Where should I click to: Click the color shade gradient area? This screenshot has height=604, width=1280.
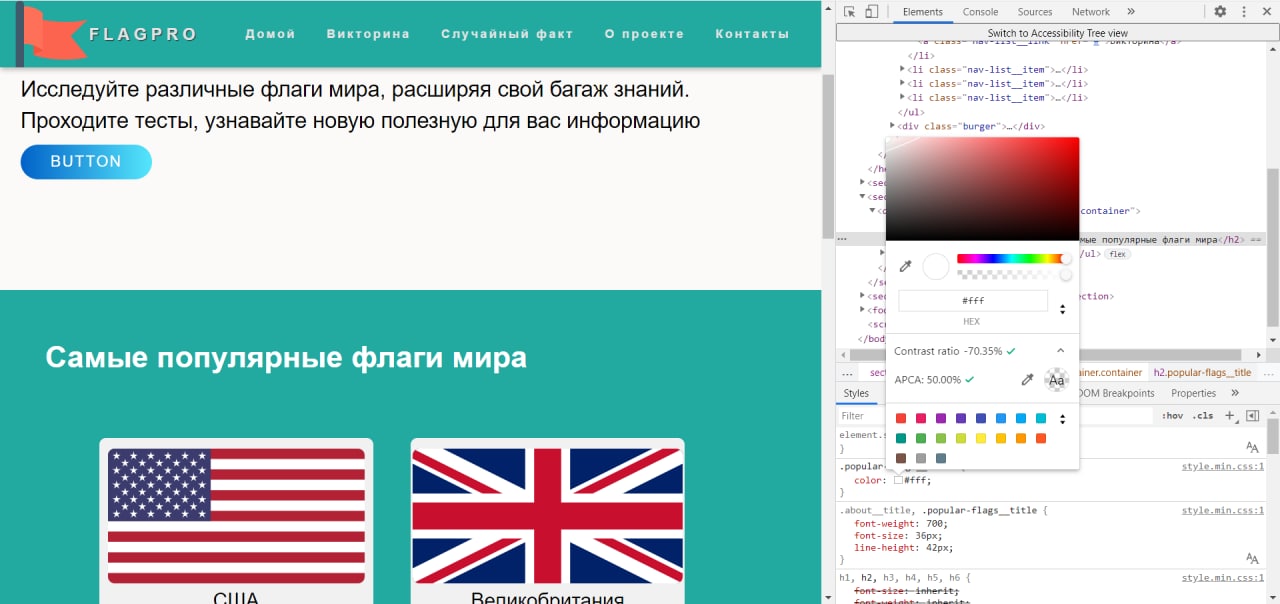pos(983,188)
